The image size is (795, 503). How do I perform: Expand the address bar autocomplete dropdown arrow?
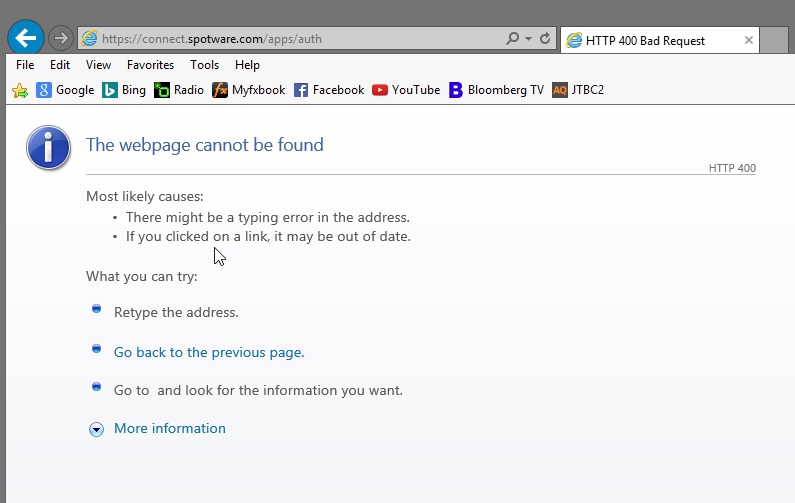point(528,39)
